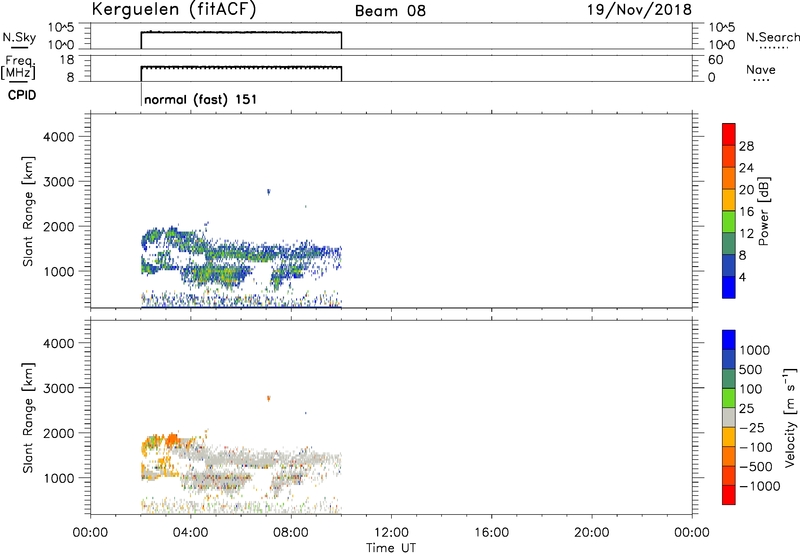Click the 'Freq. [MHz]' axis label
800x554 pixels.
pos(18,68)
